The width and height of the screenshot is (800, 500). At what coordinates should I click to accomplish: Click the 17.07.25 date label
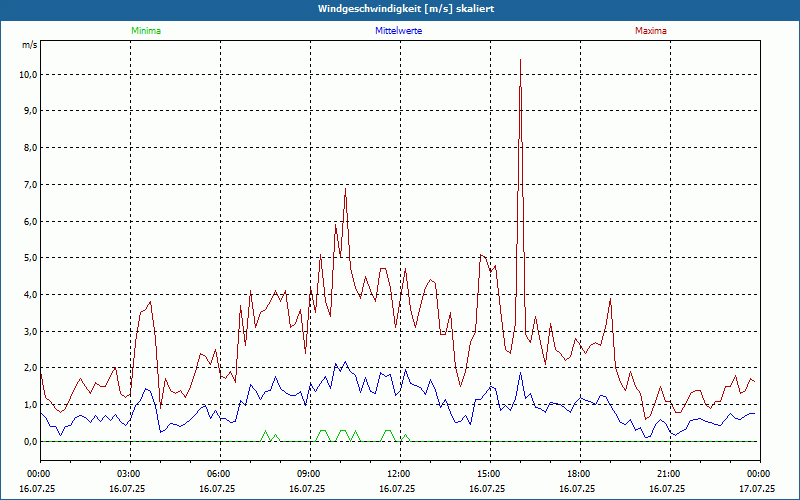point(757,489)
